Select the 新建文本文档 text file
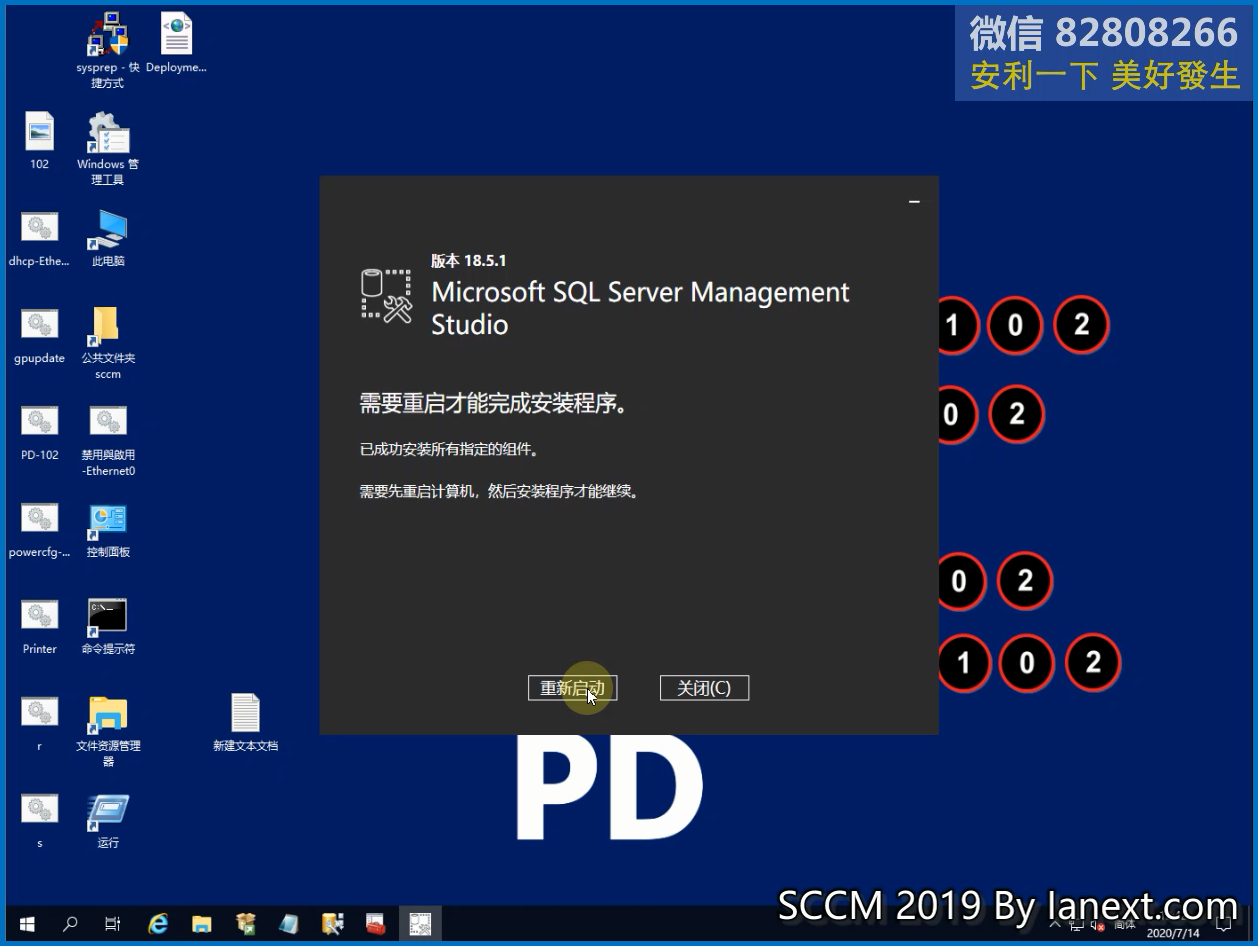The image size is (1258, 946). tap(245, 722)
